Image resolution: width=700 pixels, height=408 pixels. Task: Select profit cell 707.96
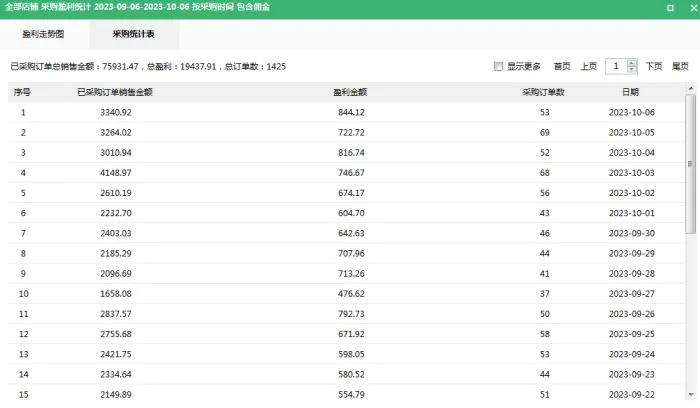tap(351, 254)
